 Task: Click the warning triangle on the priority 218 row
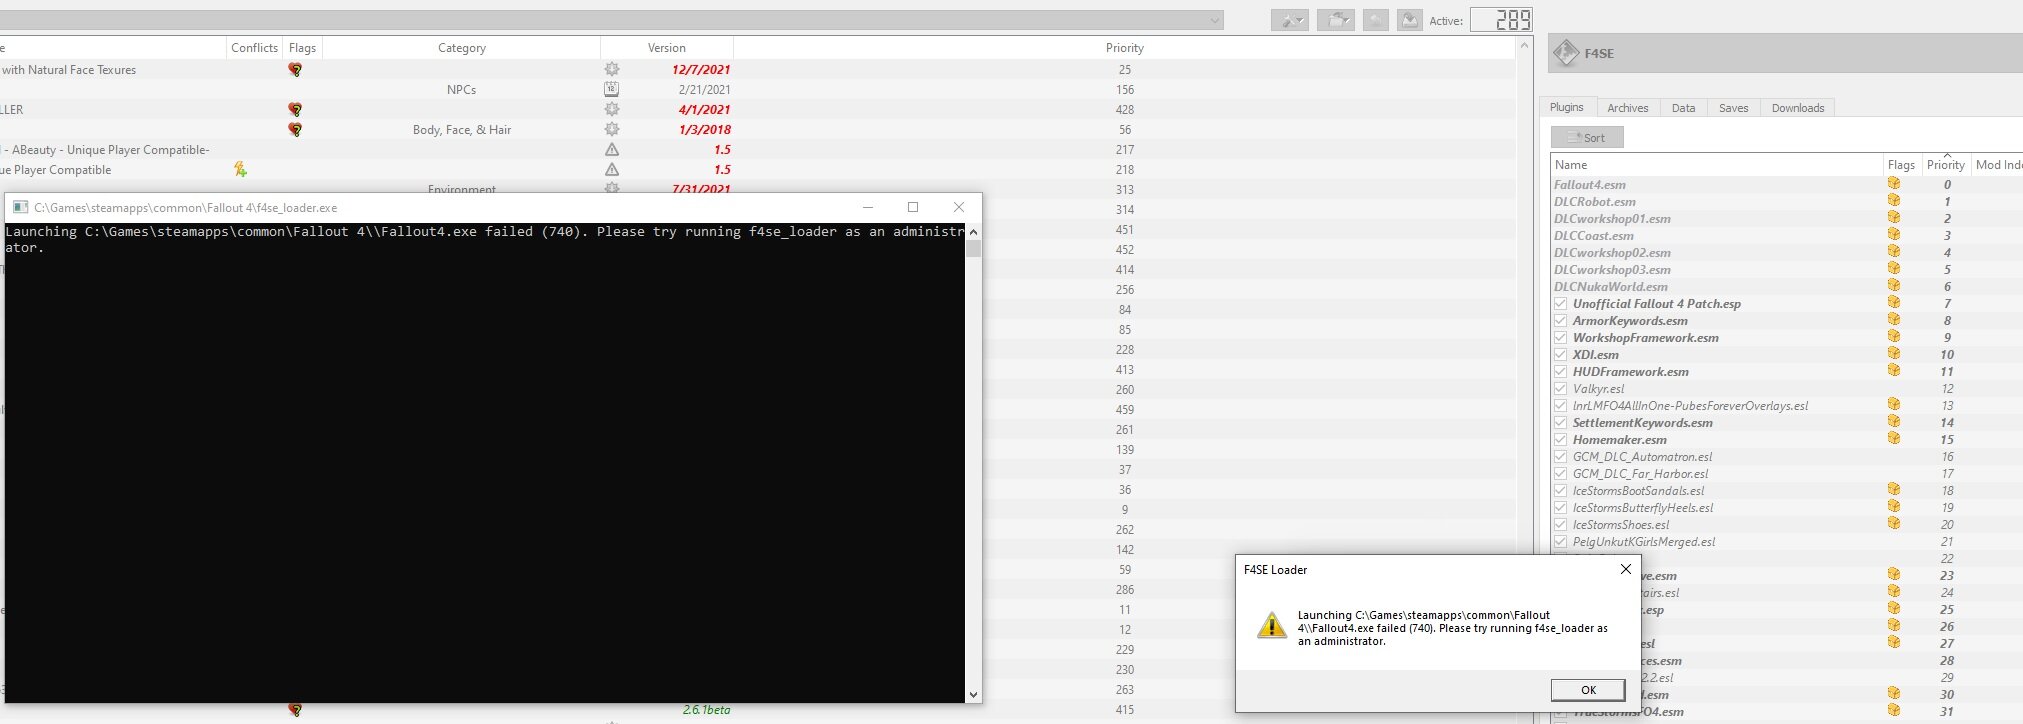click(612, 169)
